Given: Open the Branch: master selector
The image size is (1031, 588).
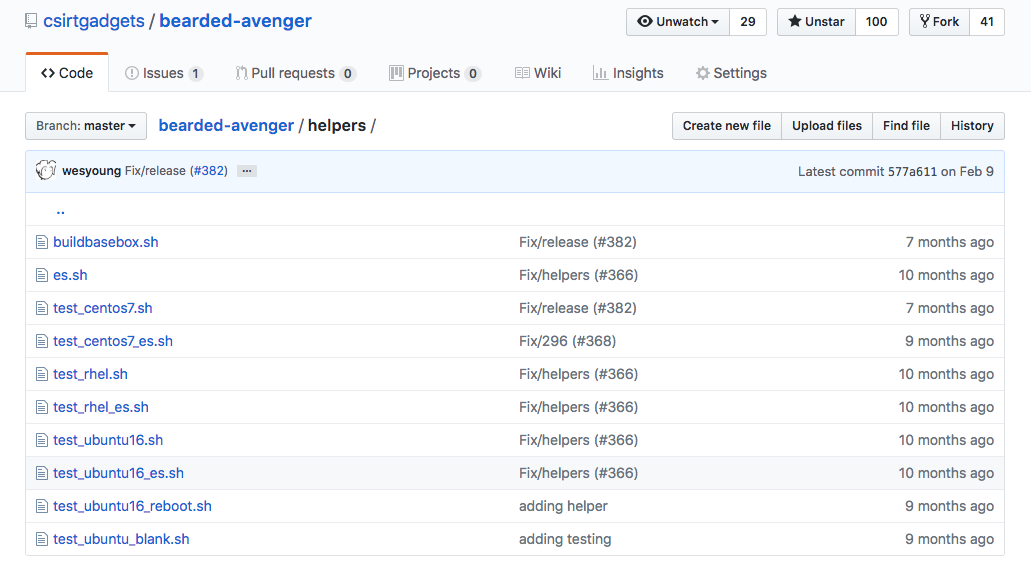Looking at the screenshot, I should pos(85,126).
